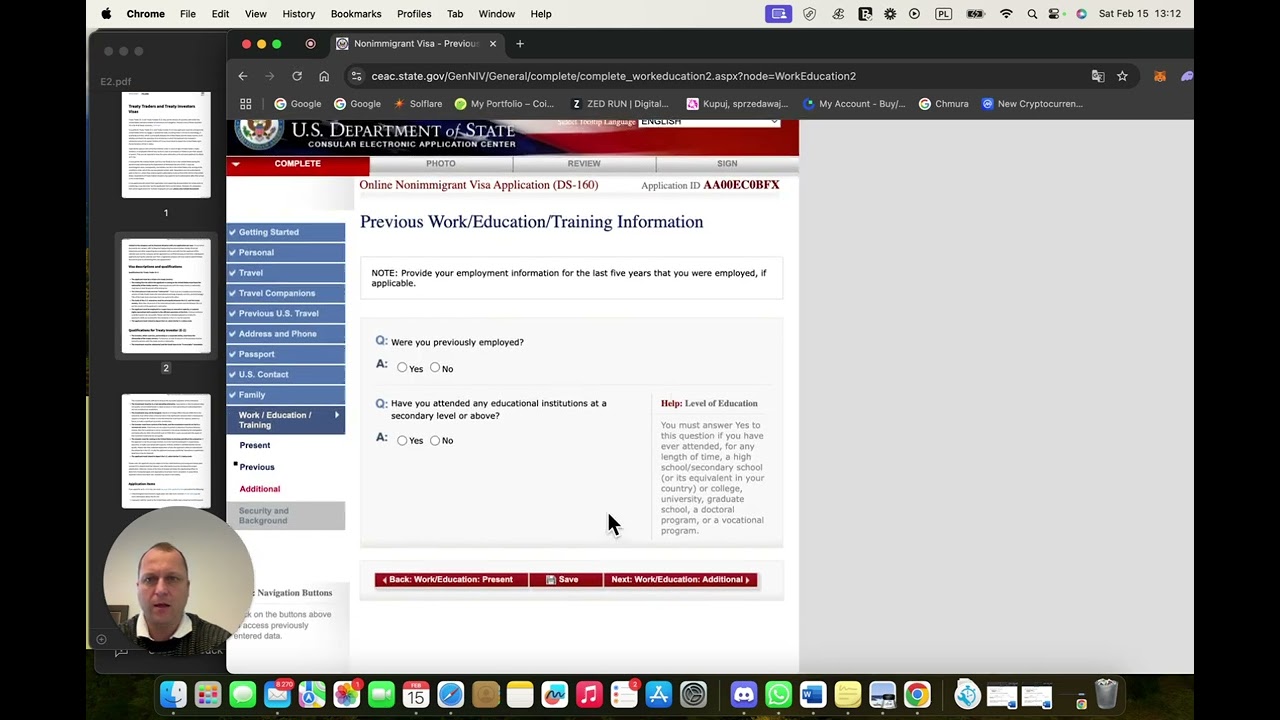The image size is (1280, 720).
Task: Open App Store from the Dock
Action: click(659, 694)
